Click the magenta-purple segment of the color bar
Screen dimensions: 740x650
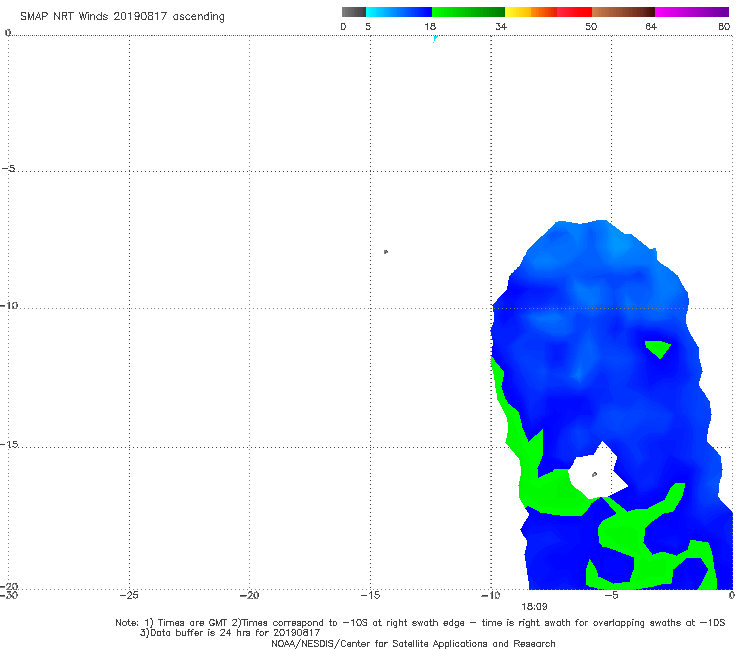coord(692,12)
